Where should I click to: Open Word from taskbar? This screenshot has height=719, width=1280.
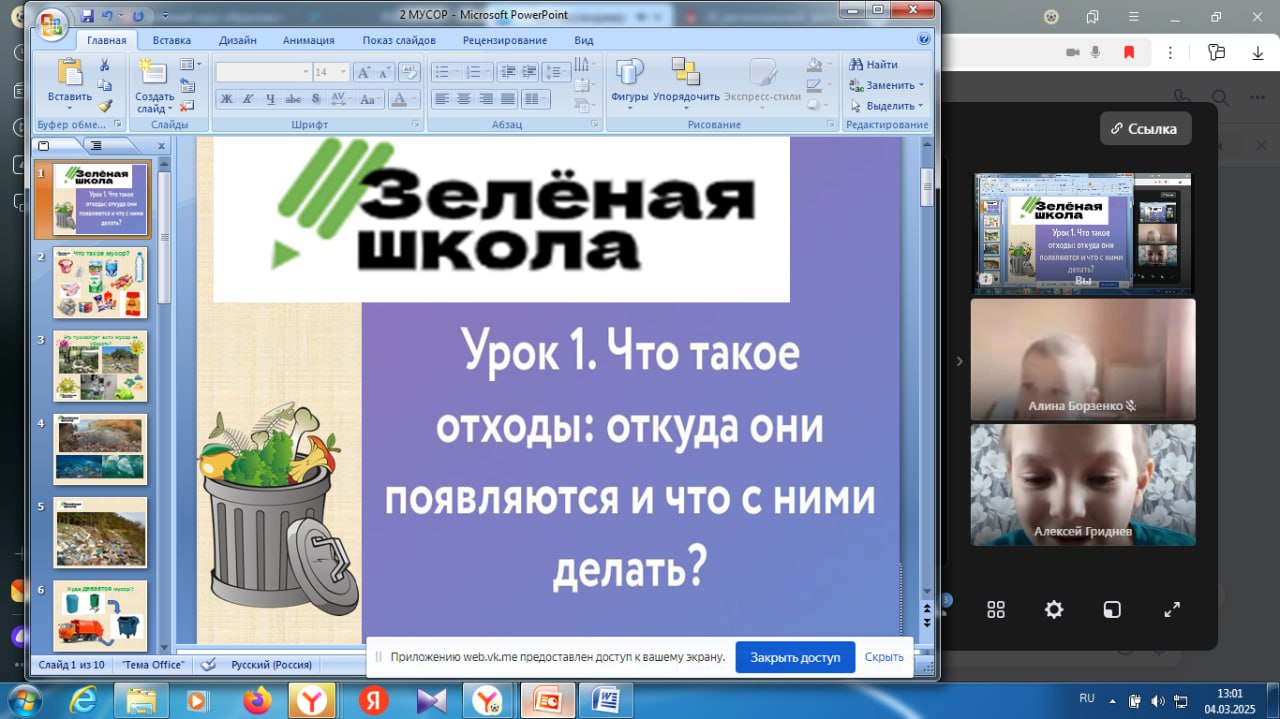pyautogui.click(x=605, y=699)
